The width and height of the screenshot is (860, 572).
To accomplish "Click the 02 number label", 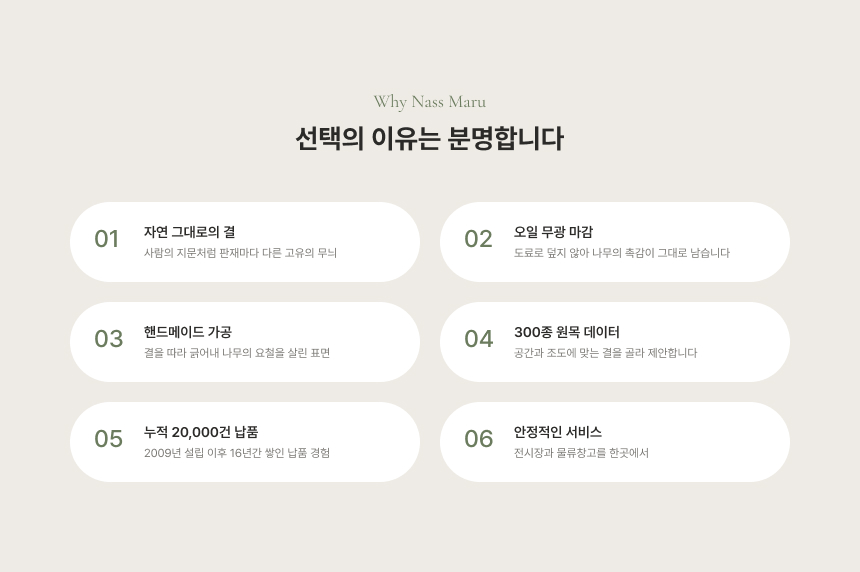I will click(478, 239).
